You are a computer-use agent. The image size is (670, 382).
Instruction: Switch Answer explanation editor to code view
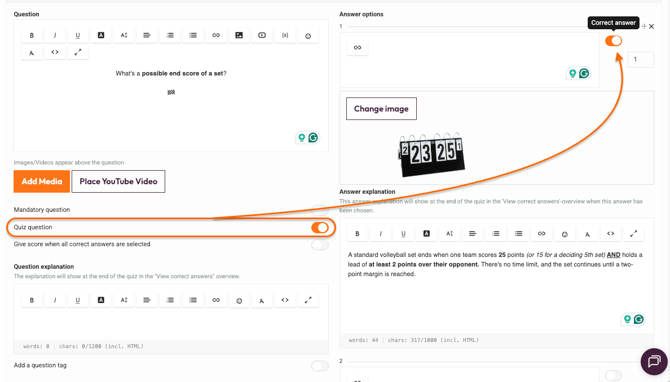click(x=611, y=234)
